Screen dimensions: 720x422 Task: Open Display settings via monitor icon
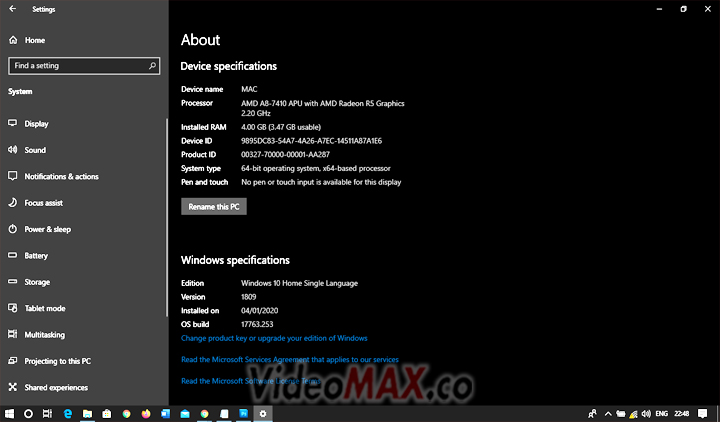pos(13,124)
